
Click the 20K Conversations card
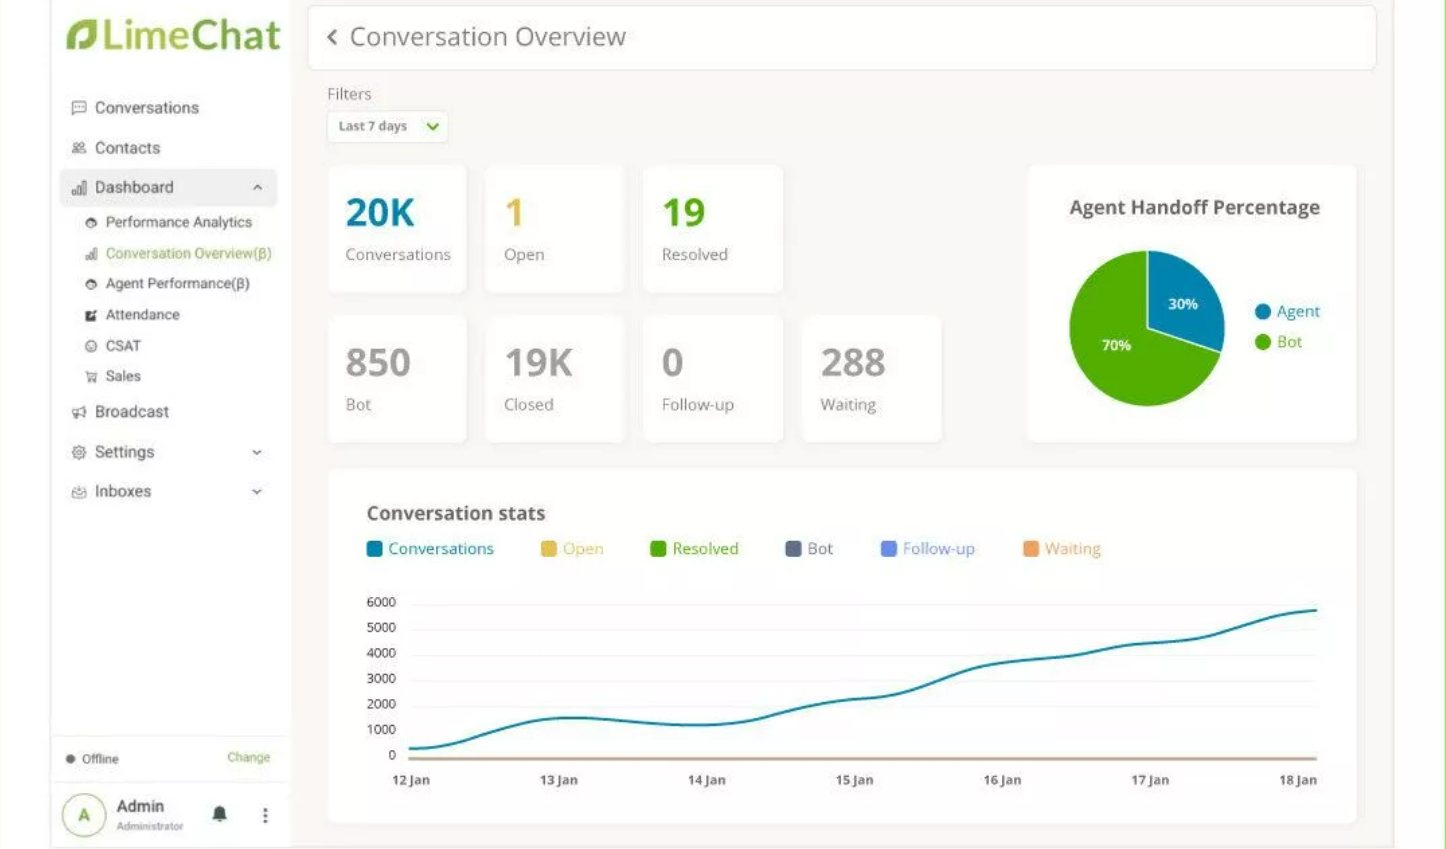pyautogui.click(x=397, y=229)
